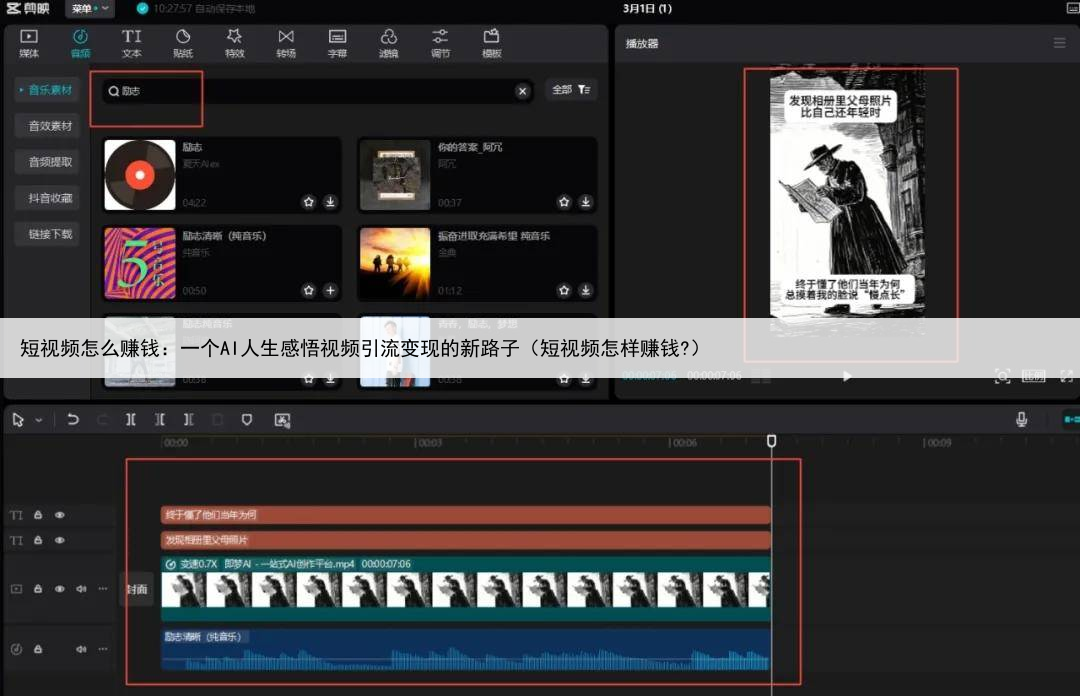
Task: Open the 全部 filter dropdown
Action: coord(572,90)
